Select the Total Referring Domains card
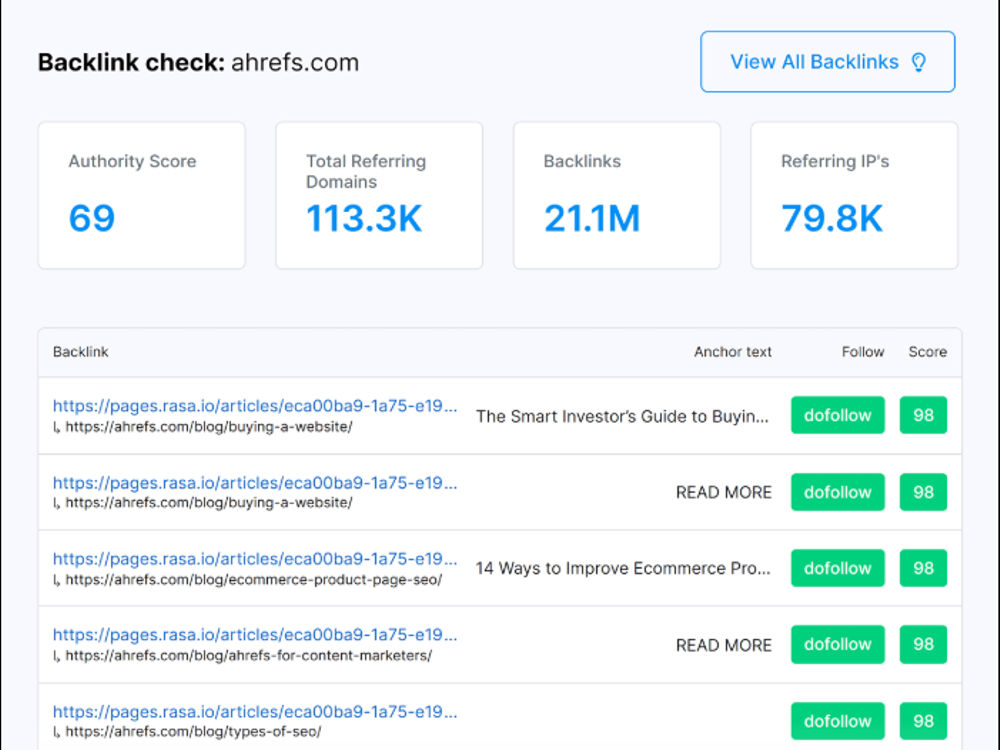Screen dimensions: 1000x750 coord(379,195)
